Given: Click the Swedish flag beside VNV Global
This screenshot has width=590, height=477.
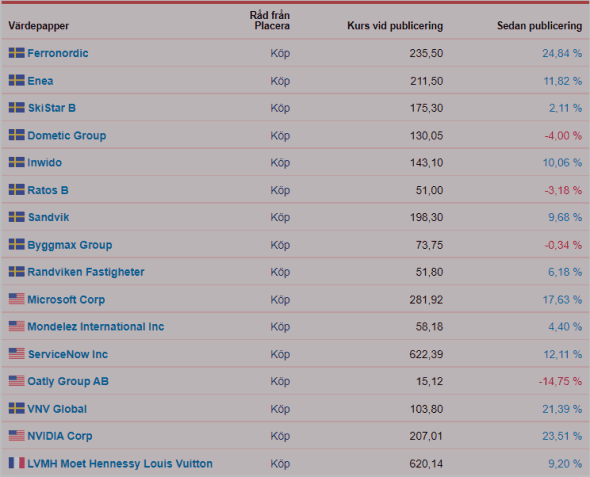Looking at the screenshot, I should tap(17, 408).
